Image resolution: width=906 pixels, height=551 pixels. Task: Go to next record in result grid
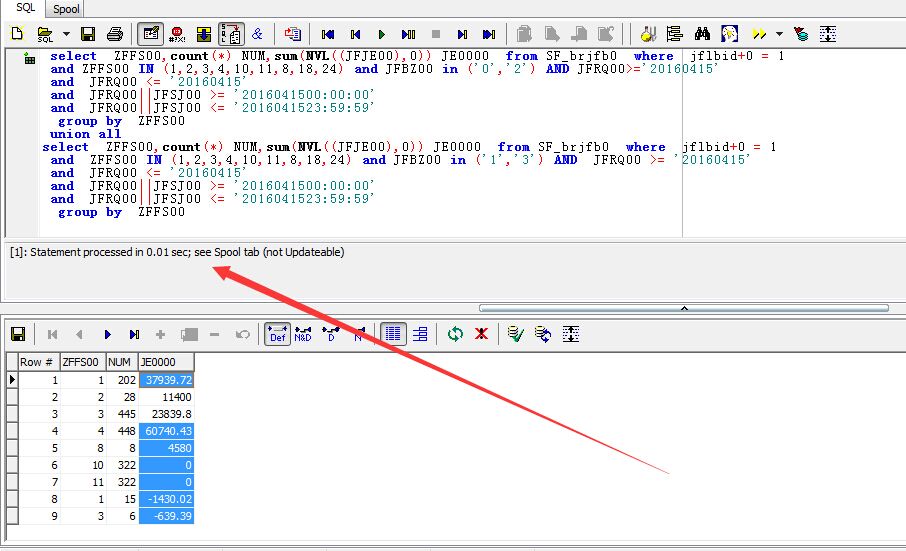point(107,334)
